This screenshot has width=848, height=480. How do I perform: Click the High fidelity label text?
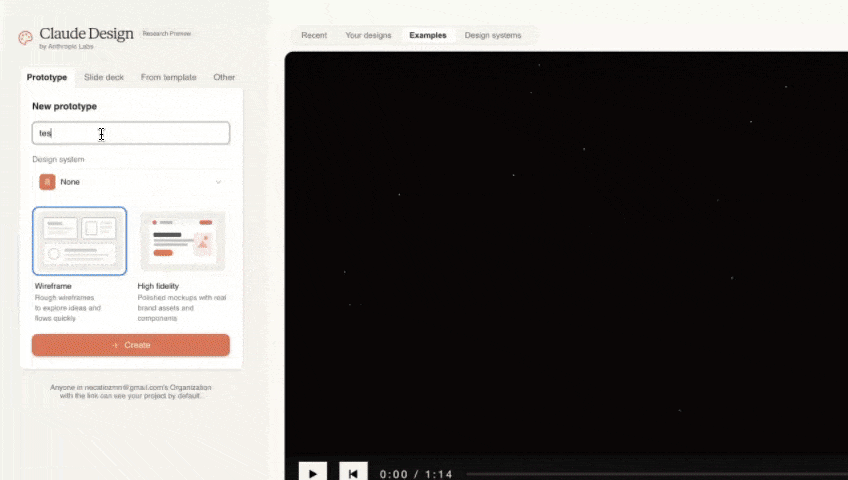158,286
